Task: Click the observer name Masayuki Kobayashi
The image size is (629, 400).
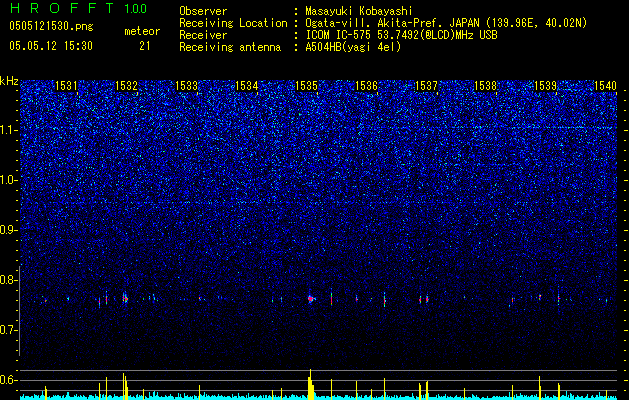Action: pyautogui.click(x=359, y=11)
